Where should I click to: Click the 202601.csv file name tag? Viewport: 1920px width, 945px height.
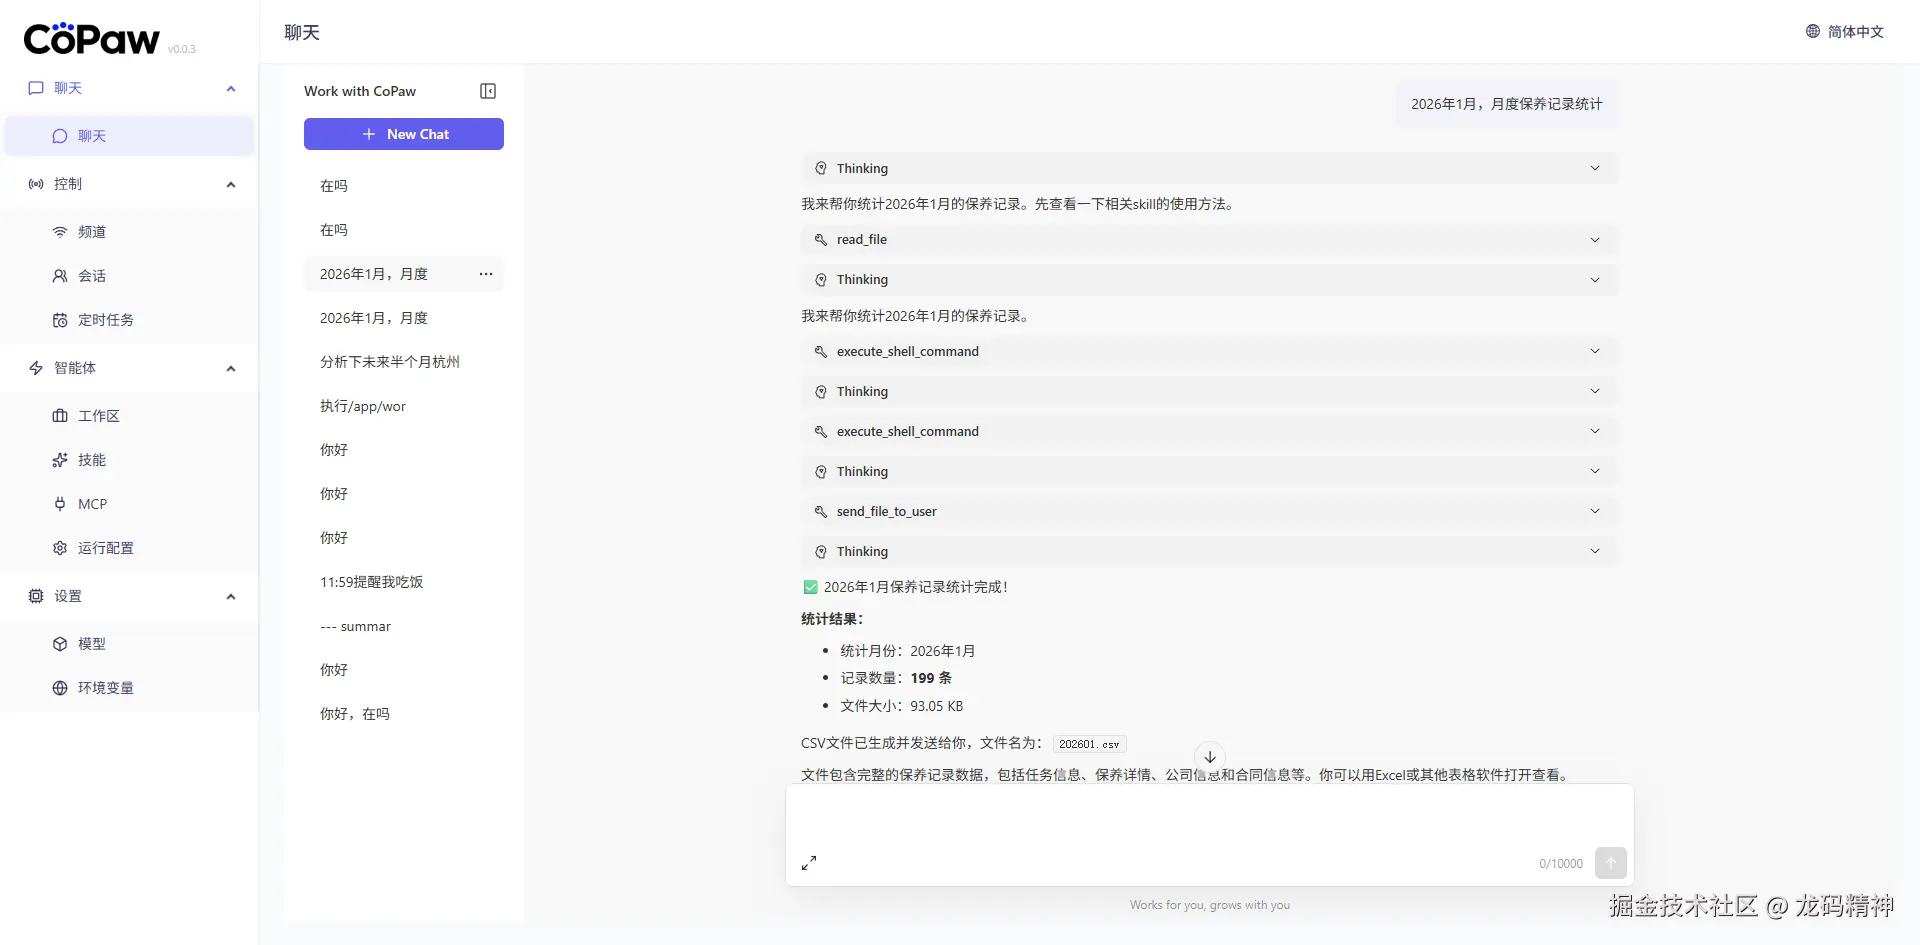point(1089,744)
